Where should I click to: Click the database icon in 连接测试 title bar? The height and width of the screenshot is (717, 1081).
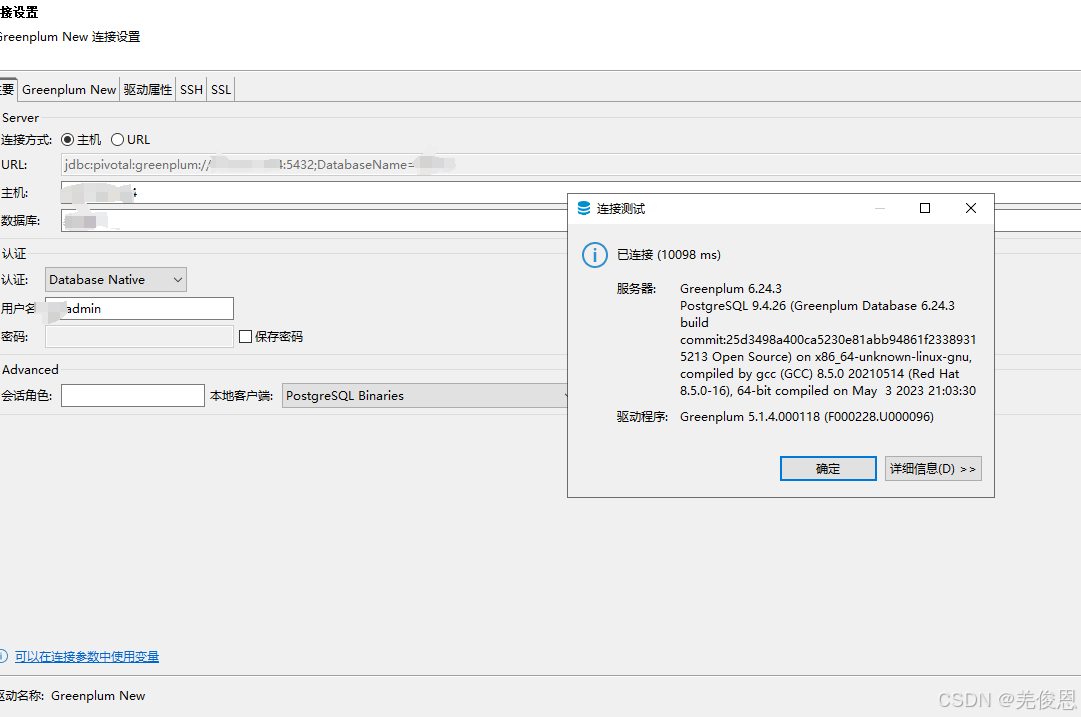coord(584,208)
